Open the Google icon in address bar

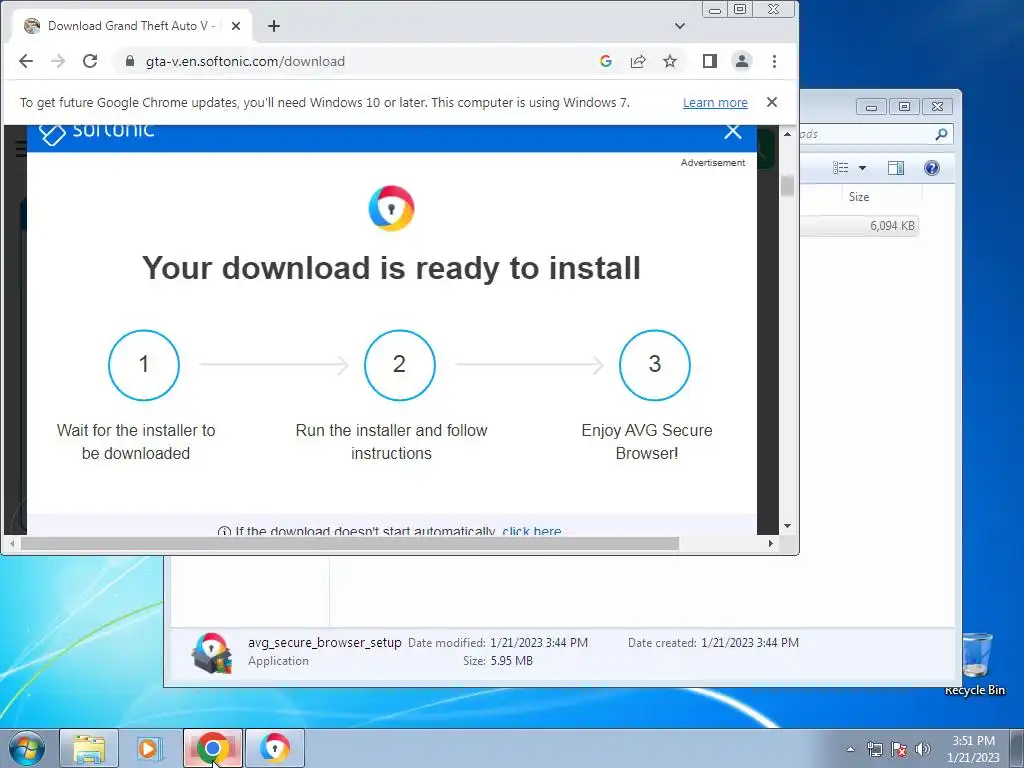605,61
